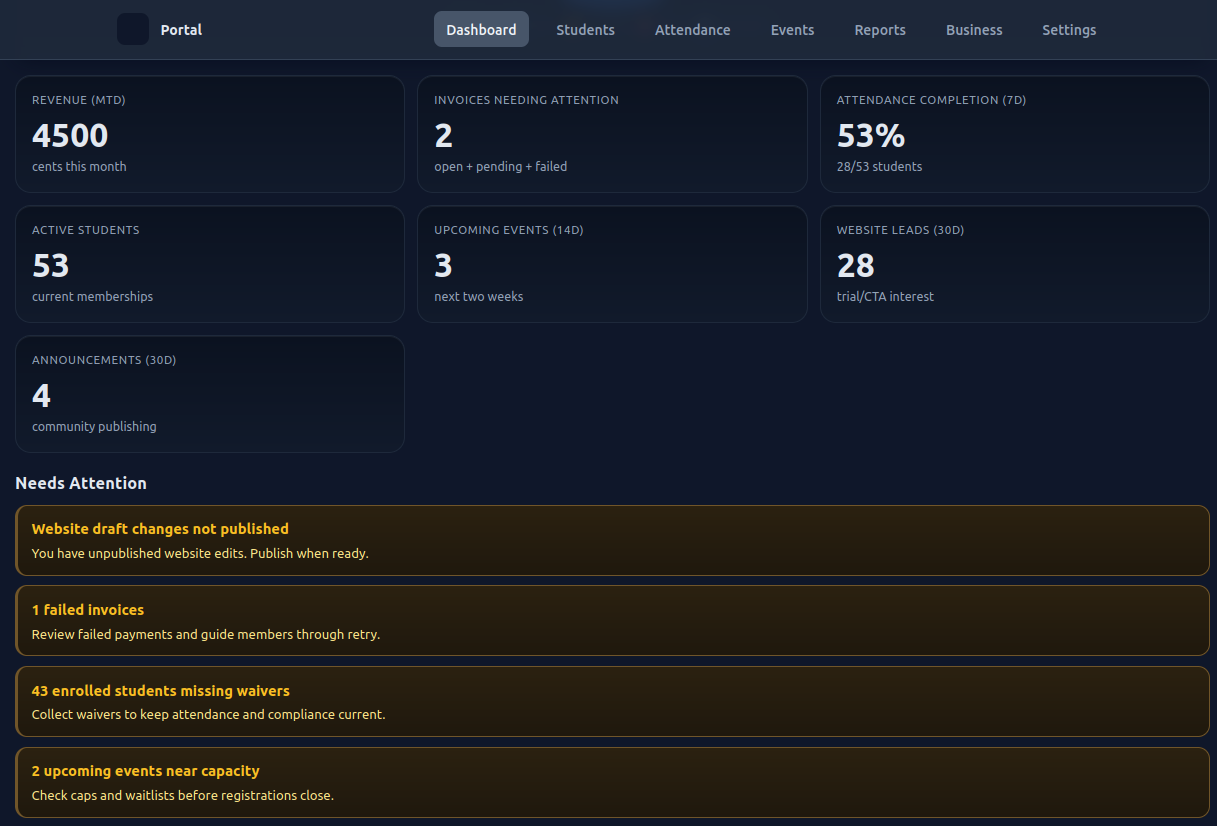Click the Portal logo icon
Image resolution: width=1217 pixels, height=826 pixels.
pyautogui.click(x=133, y=29)
